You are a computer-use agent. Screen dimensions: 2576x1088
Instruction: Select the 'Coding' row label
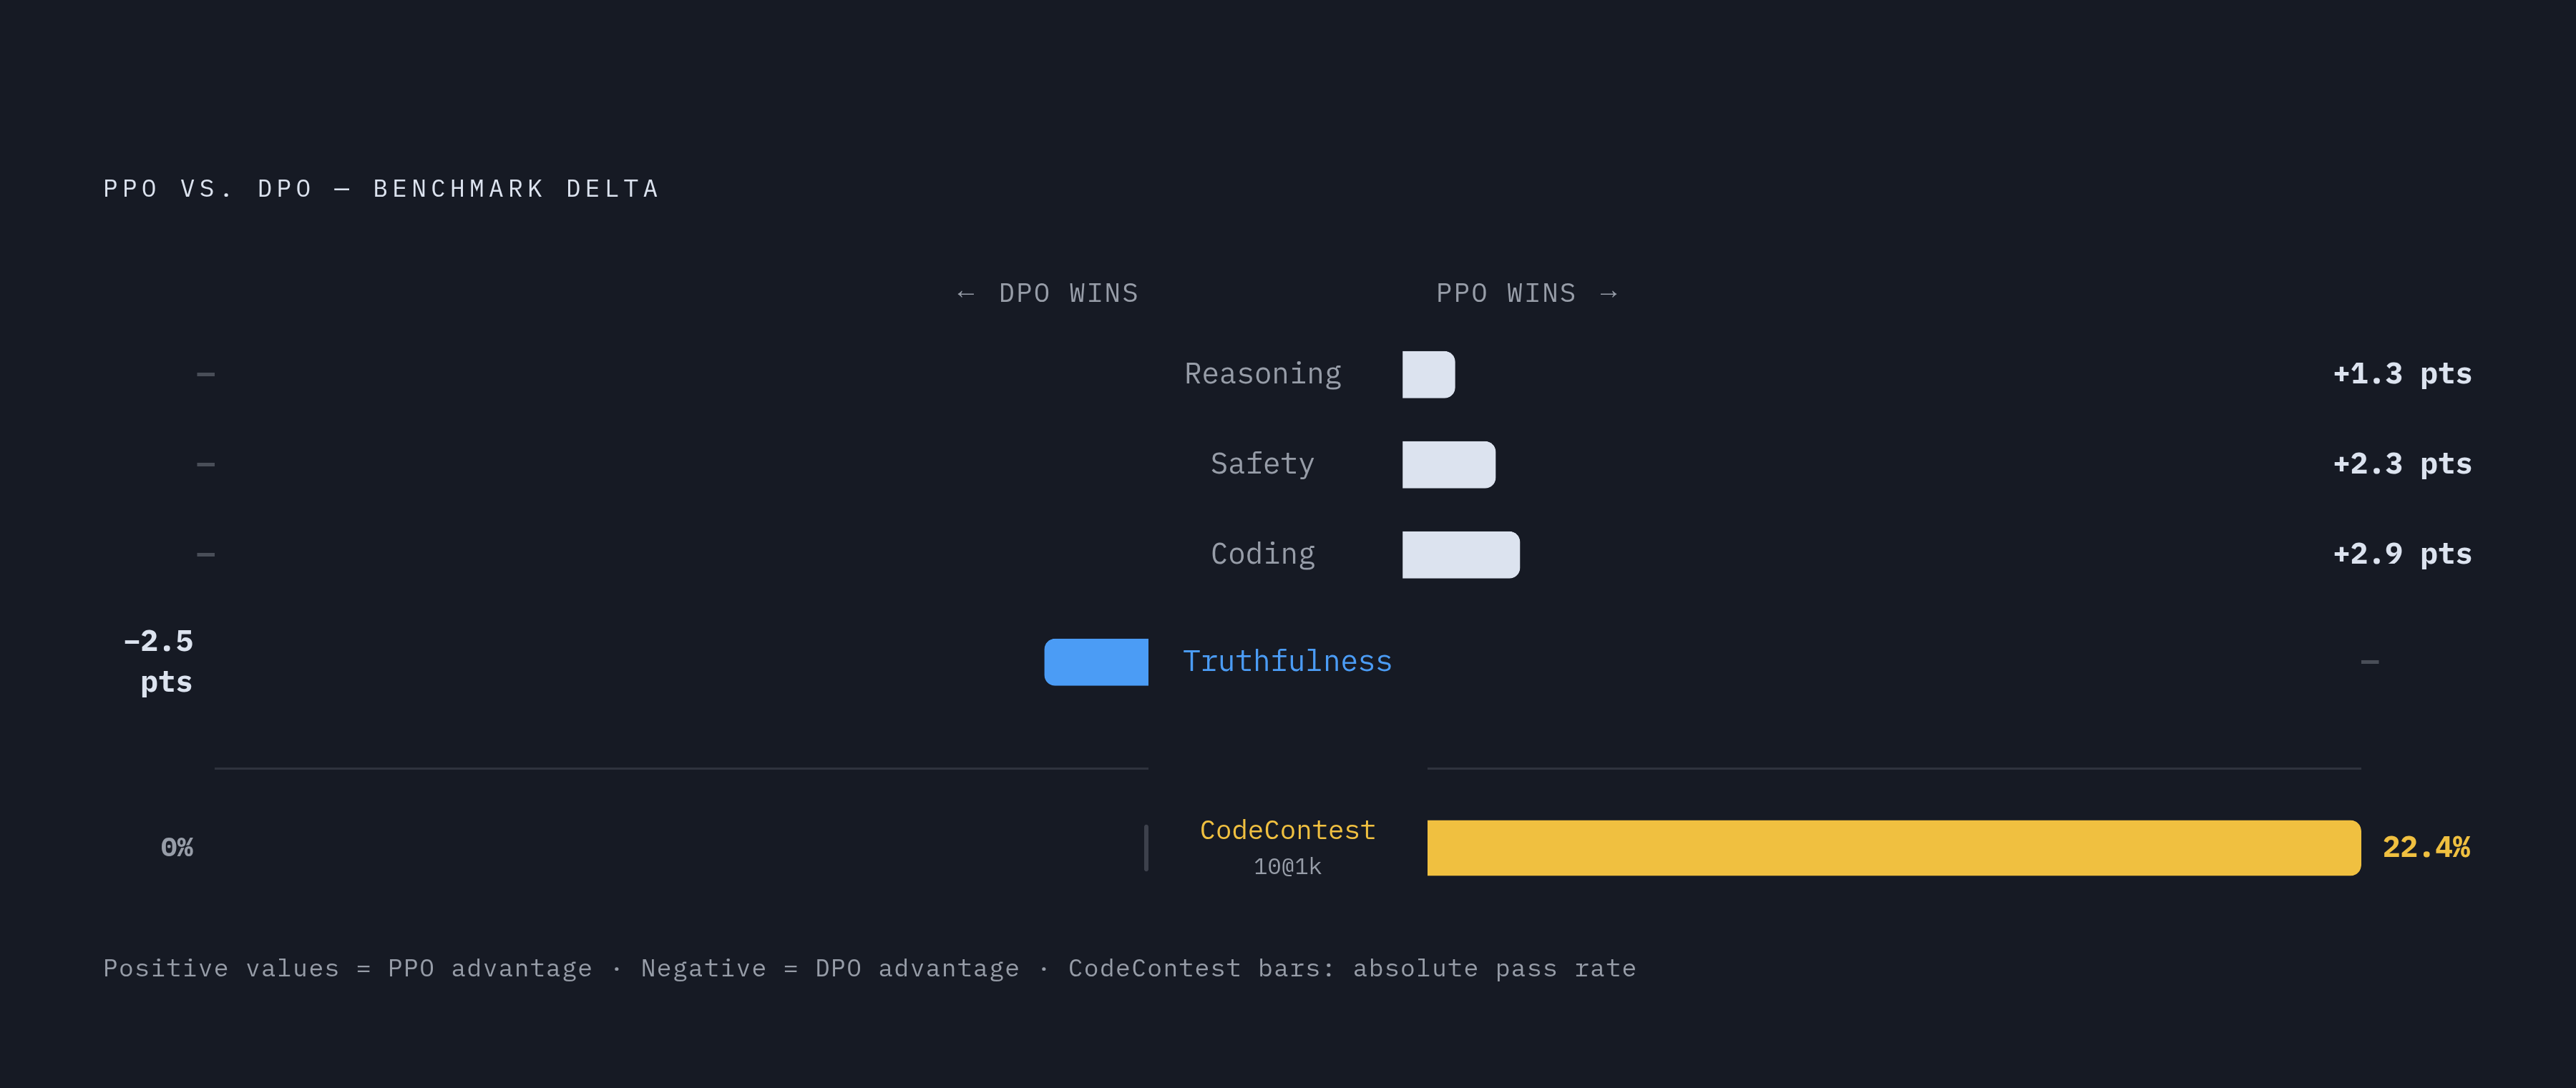(1262, 554)
